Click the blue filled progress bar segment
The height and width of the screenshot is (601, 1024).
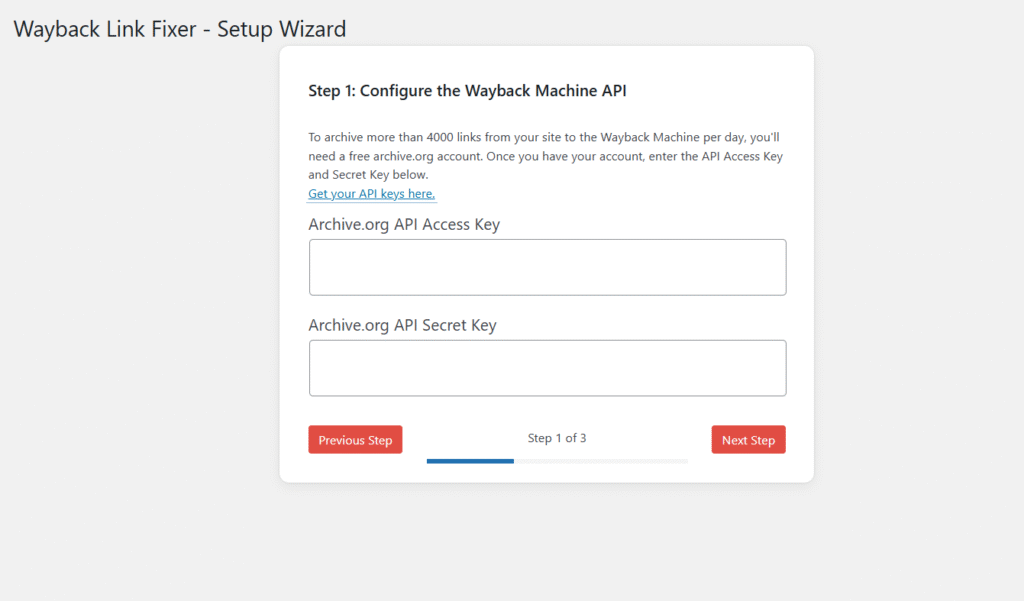click(470, 461)
